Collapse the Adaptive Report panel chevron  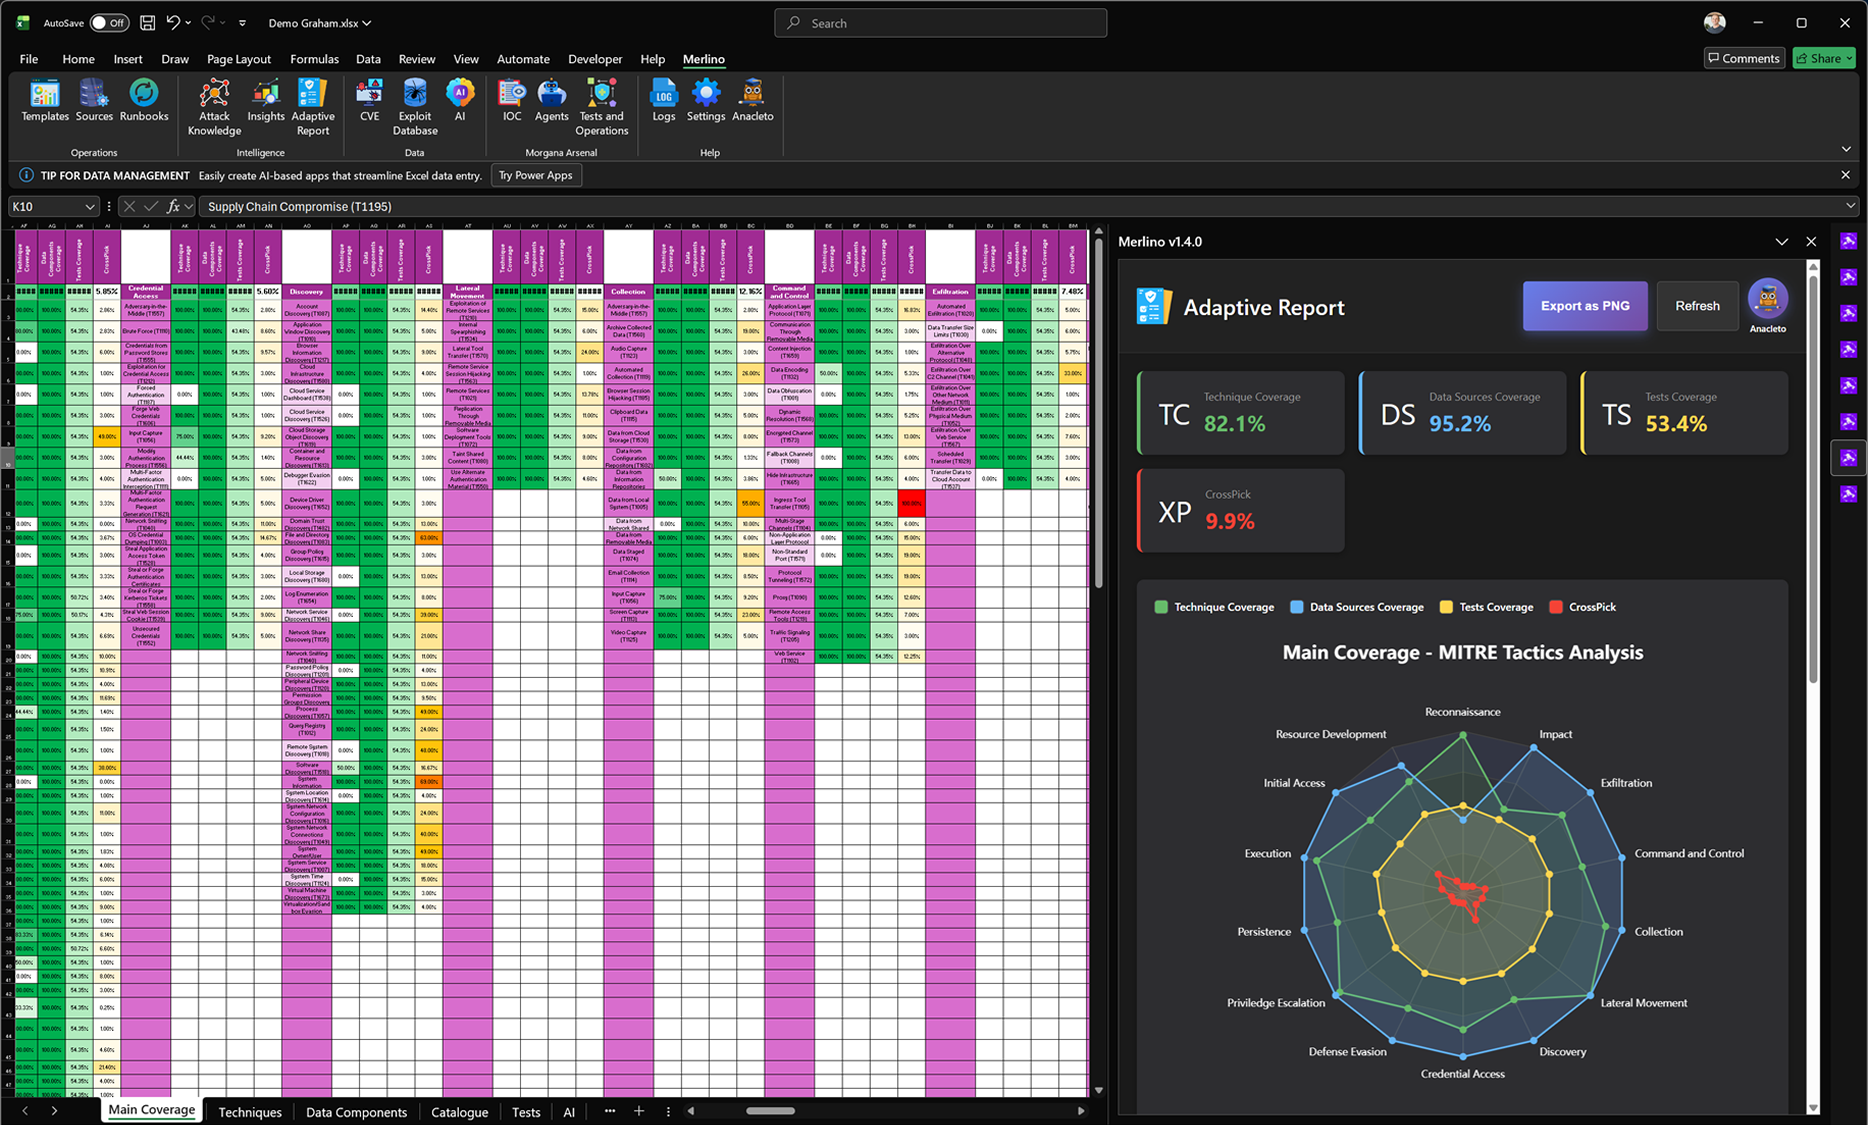click(1782, 241)
